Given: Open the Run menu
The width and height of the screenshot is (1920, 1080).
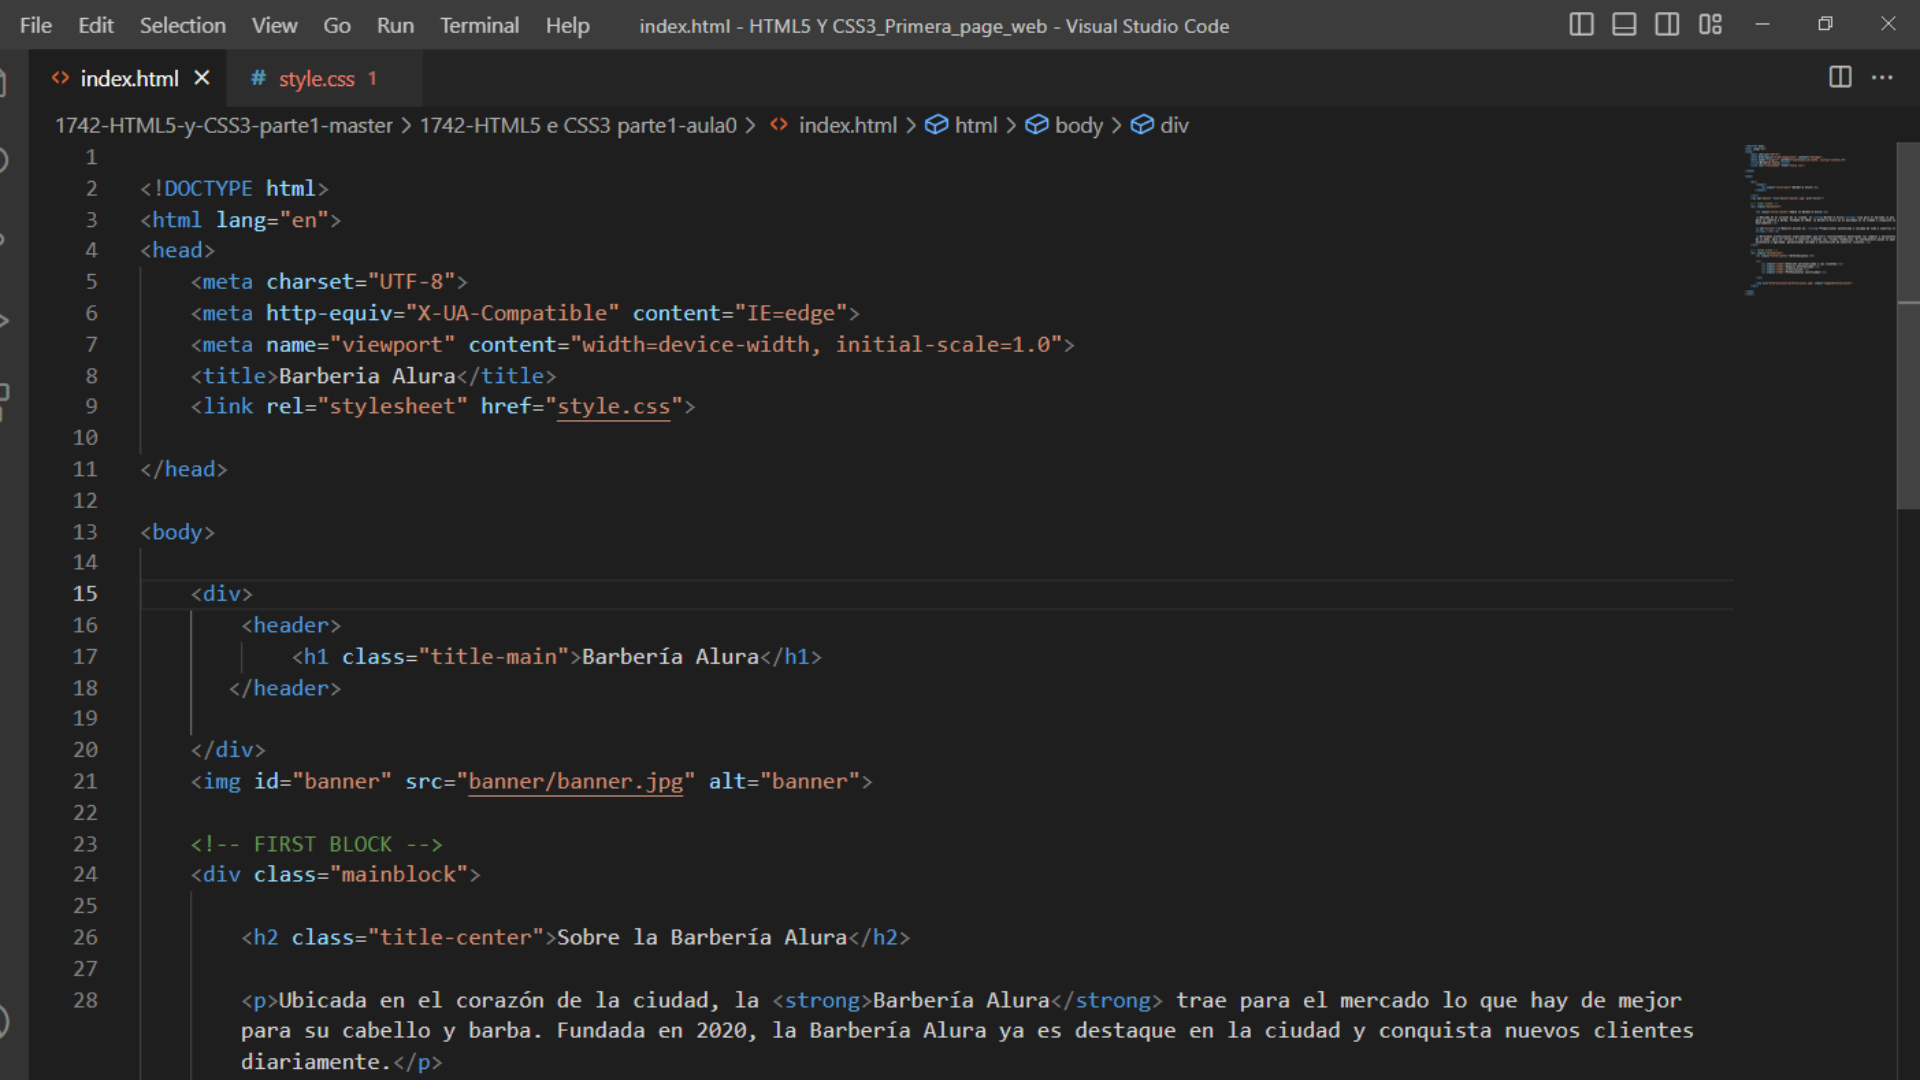Looking at the screenshot, I should point(395,26).
